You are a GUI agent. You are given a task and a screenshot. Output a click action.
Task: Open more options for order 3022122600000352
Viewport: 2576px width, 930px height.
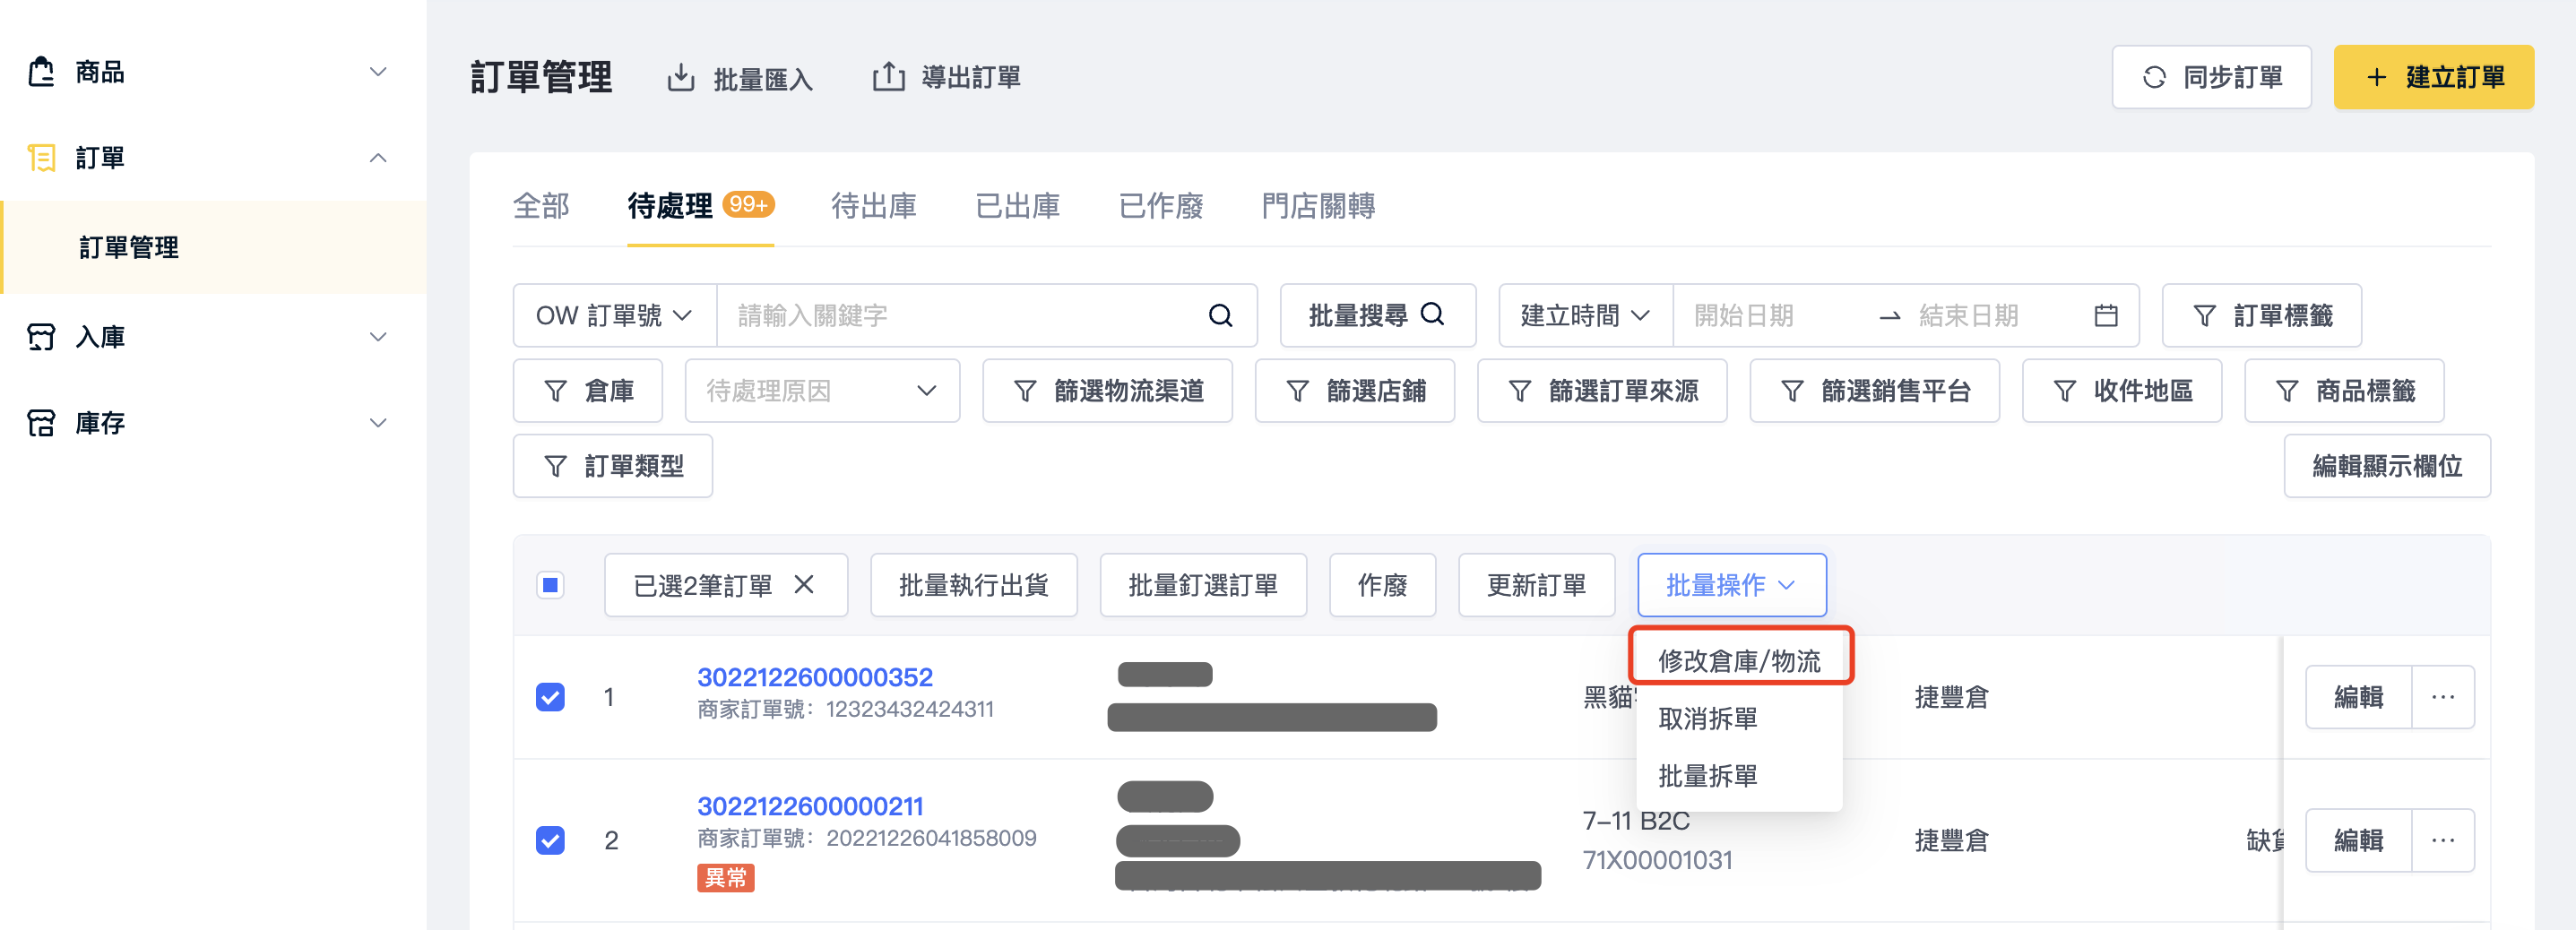click(x=2442, y=697)
